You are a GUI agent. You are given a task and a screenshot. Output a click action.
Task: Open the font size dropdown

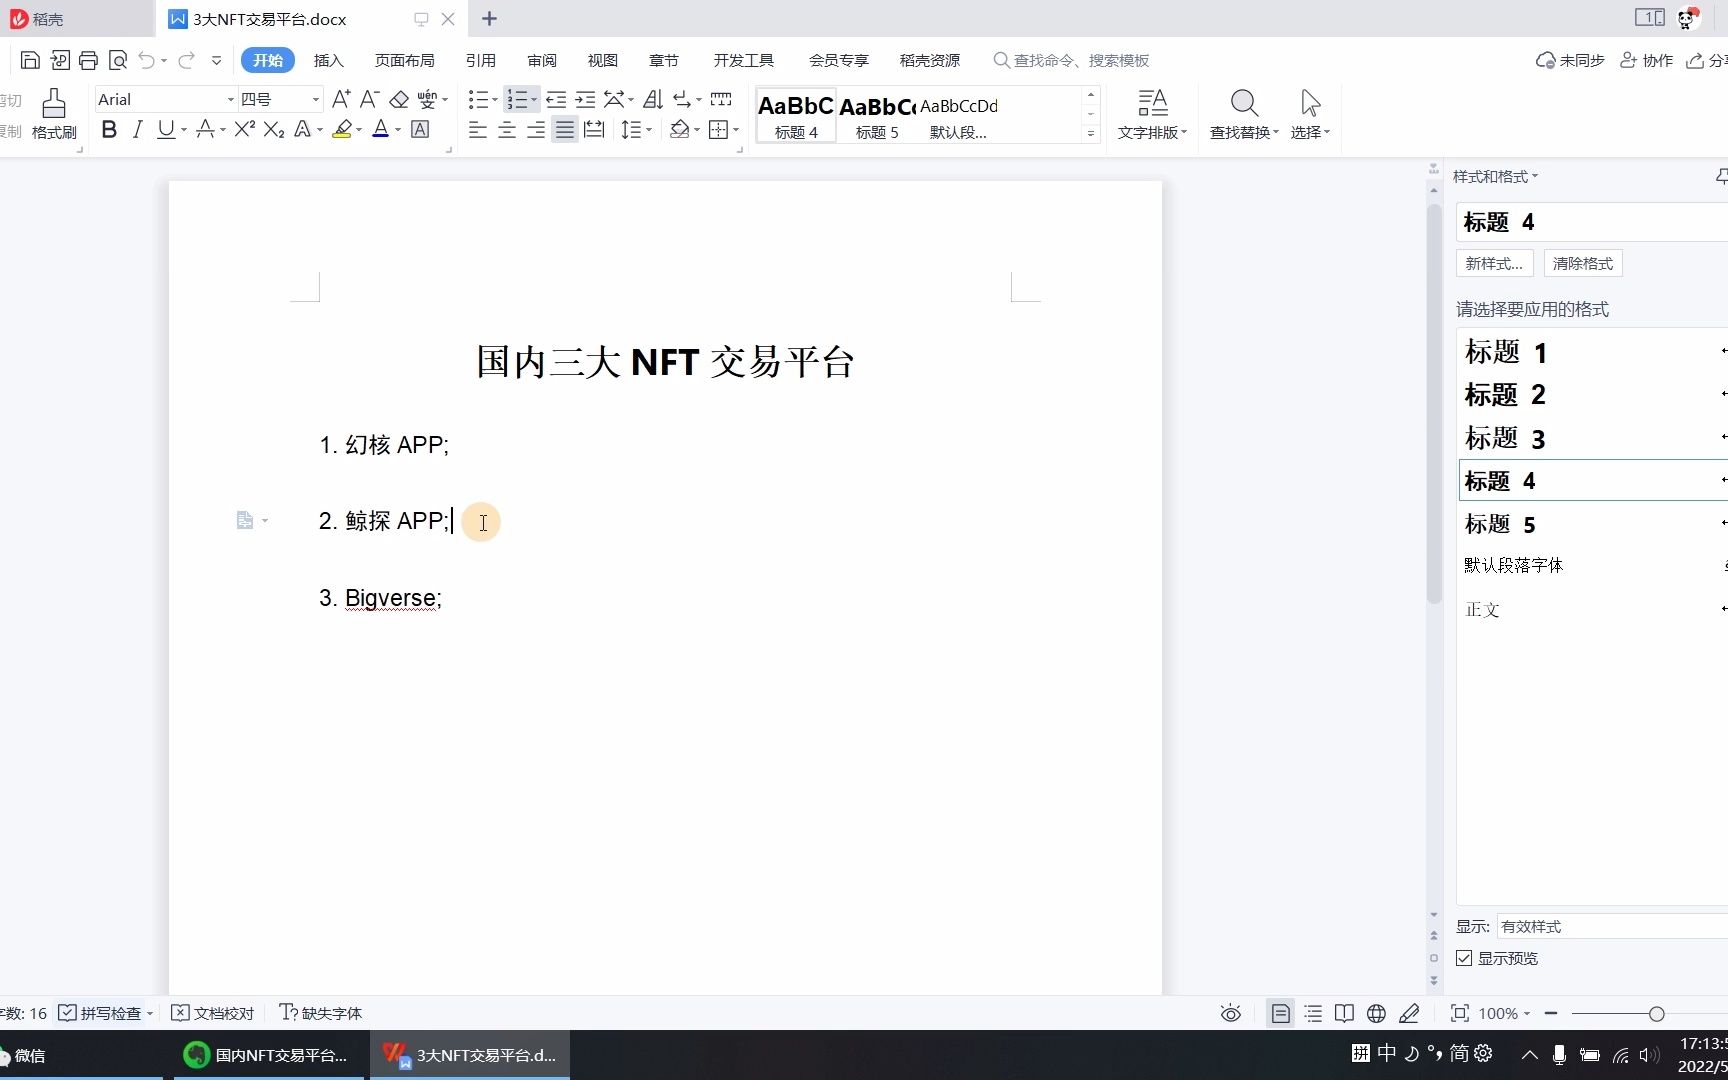[316, 100]
